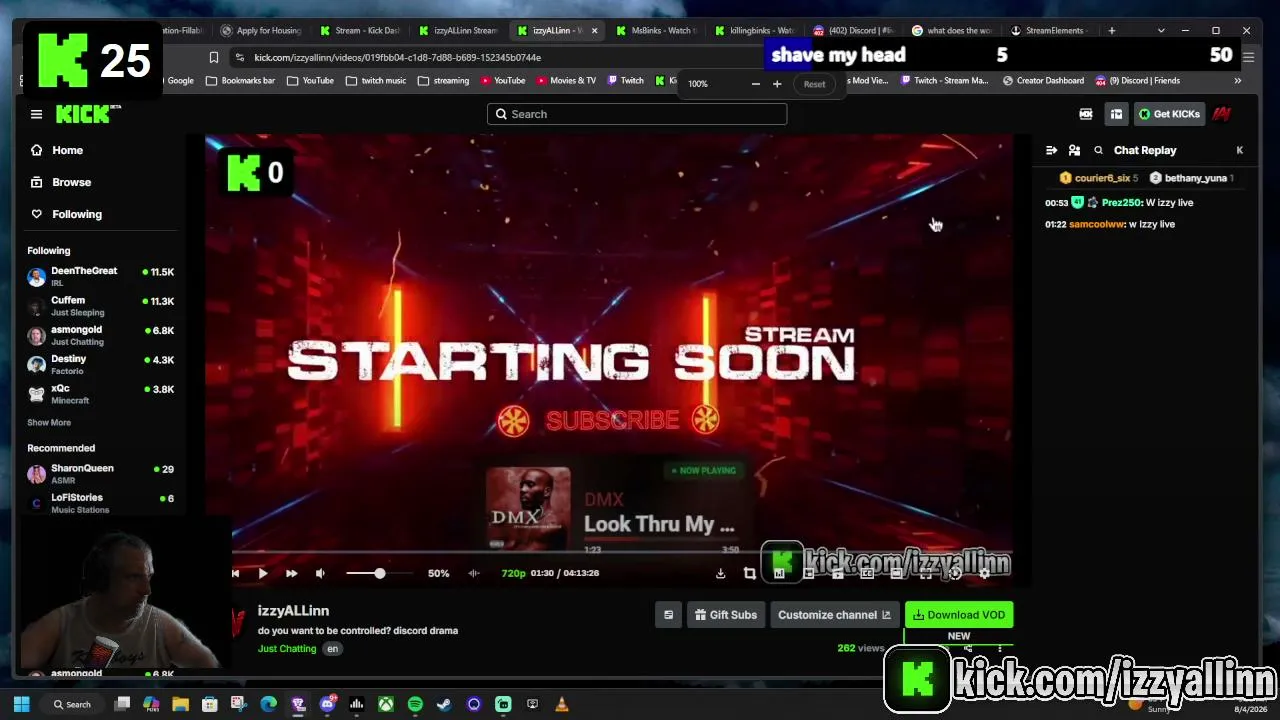Viewport: 1280px width, 720px height.
Task: Play the VOD video
Action: 263,573
